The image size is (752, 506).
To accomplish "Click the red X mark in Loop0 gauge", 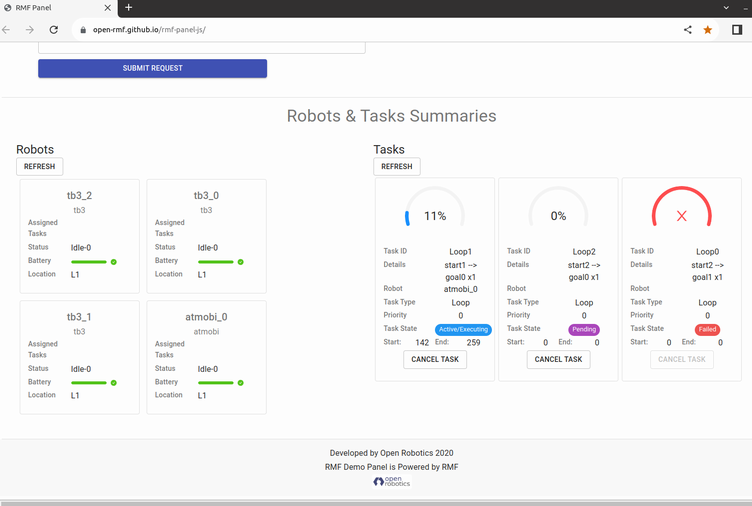I will coord(682,216).
